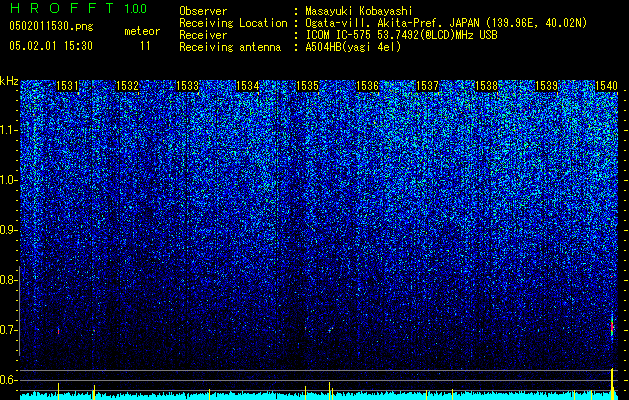The image size is (629, 400).
Task: Click the 1537 time marker
Action: (x=427, y=85)
